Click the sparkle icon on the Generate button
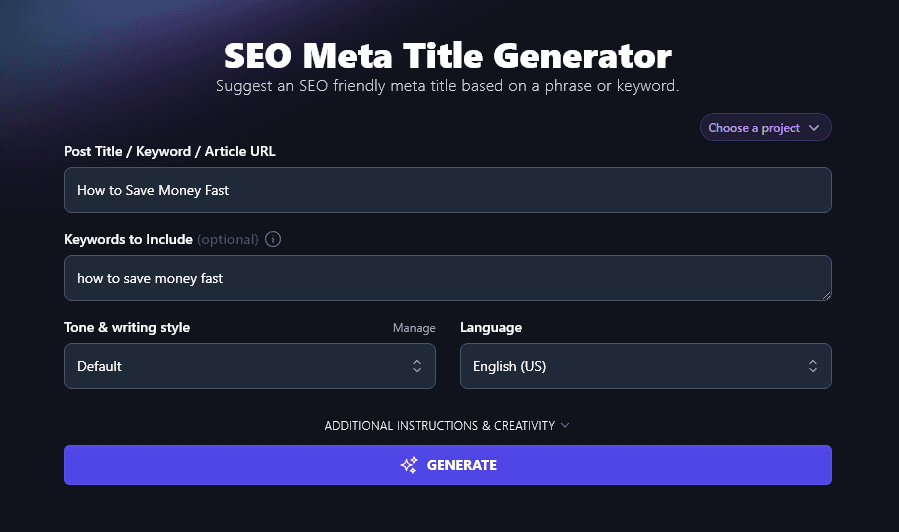This screenshot has width=899, height=532. tap(408, 465)
